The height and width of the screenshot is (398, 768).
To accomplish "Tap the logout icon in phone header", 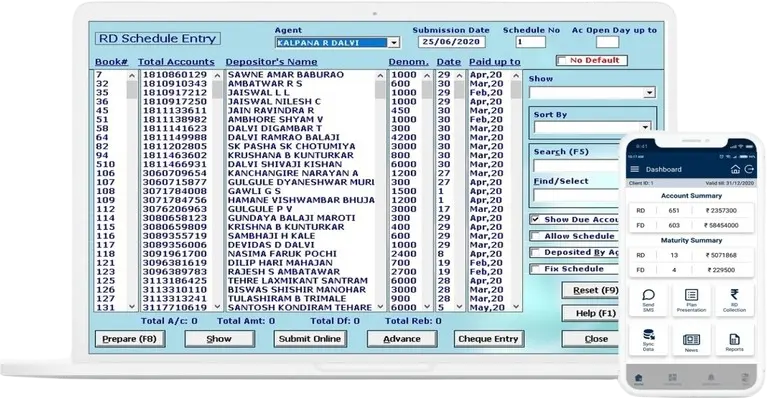I will coord(749,169).
